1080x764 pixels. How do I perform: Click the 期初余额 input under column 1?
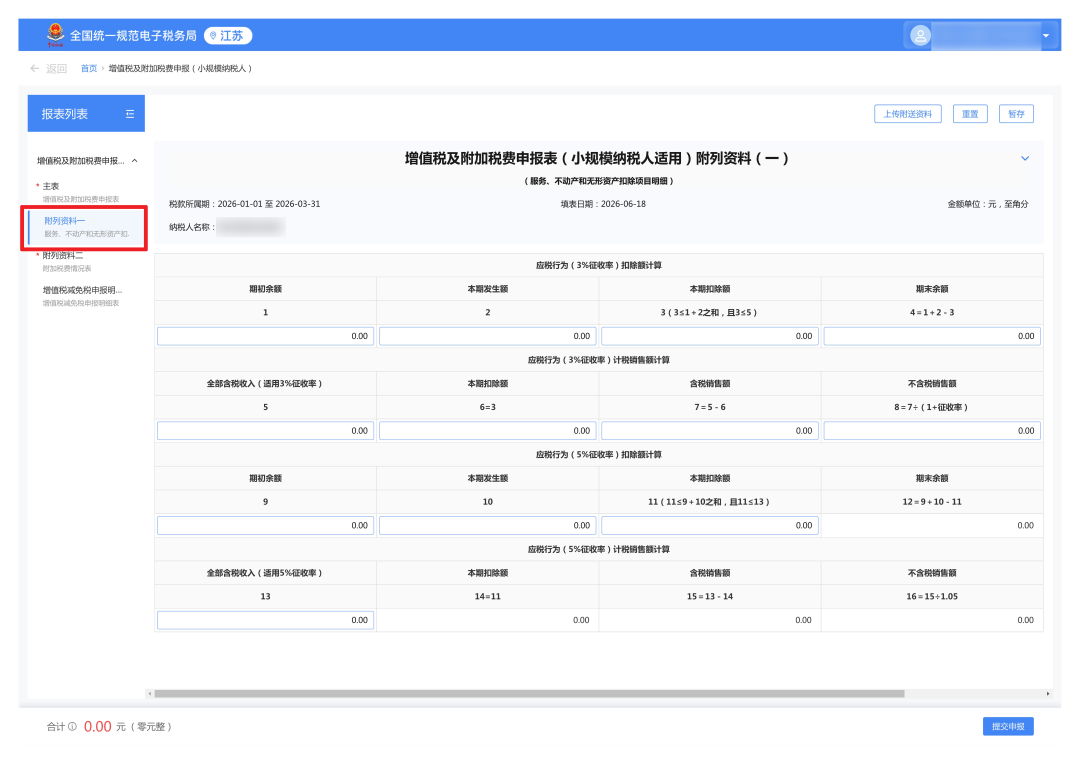click(265, 336)
